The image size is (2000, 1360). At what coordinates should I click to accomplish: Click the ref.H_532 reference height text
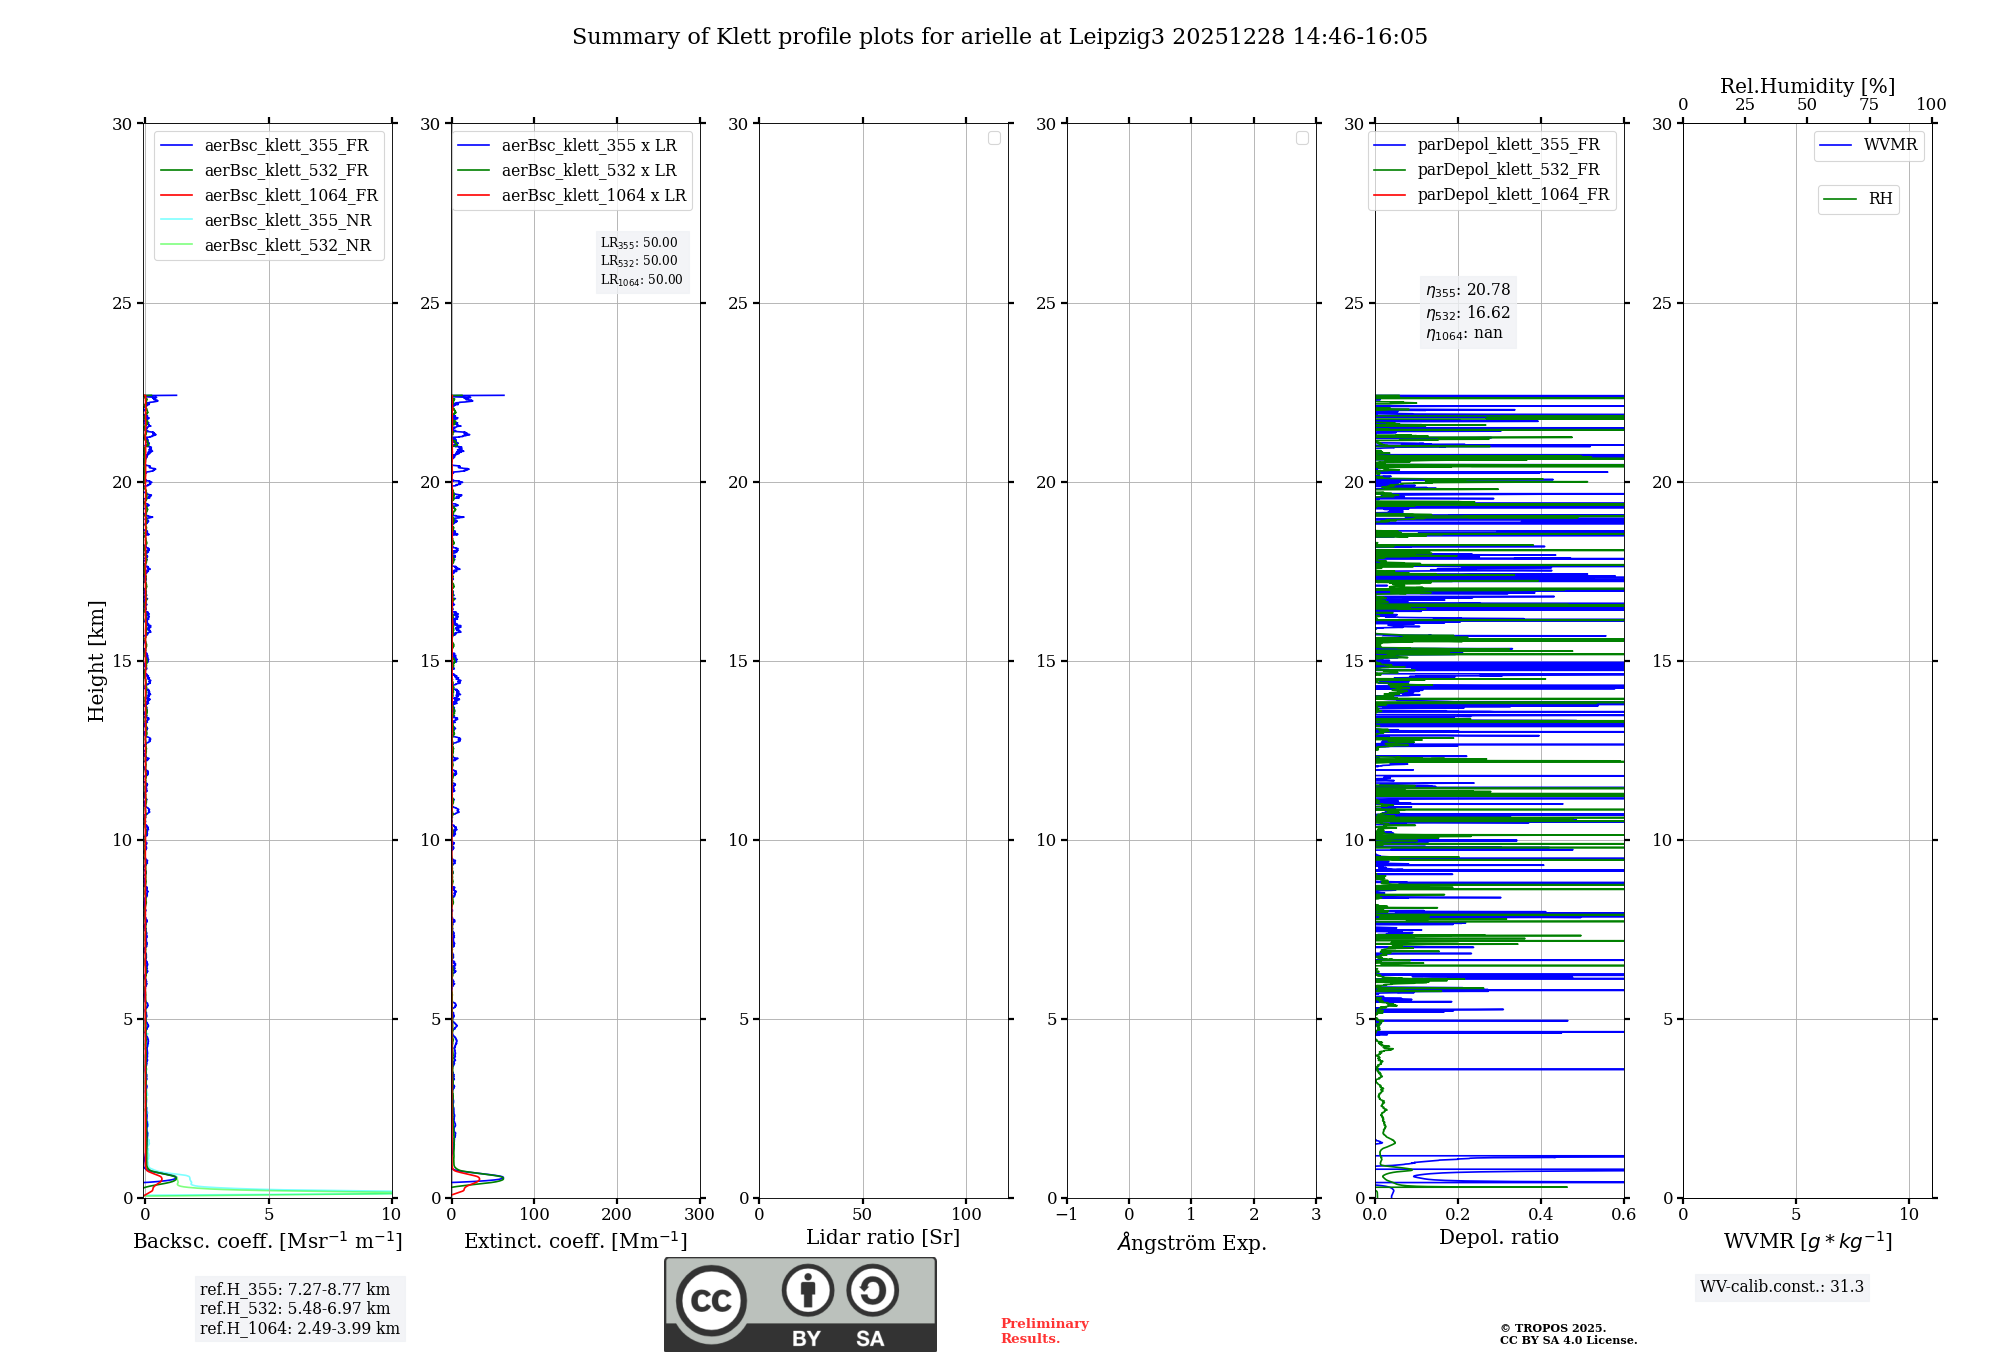[x=295, y=1308]
